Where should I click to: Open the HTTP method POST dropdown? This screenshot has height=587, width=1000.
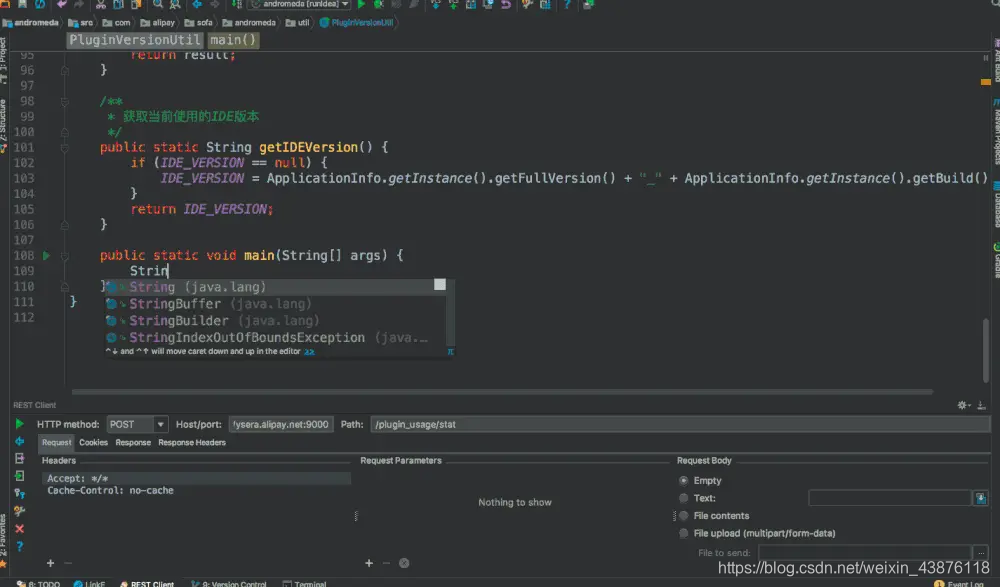(137, 424)
